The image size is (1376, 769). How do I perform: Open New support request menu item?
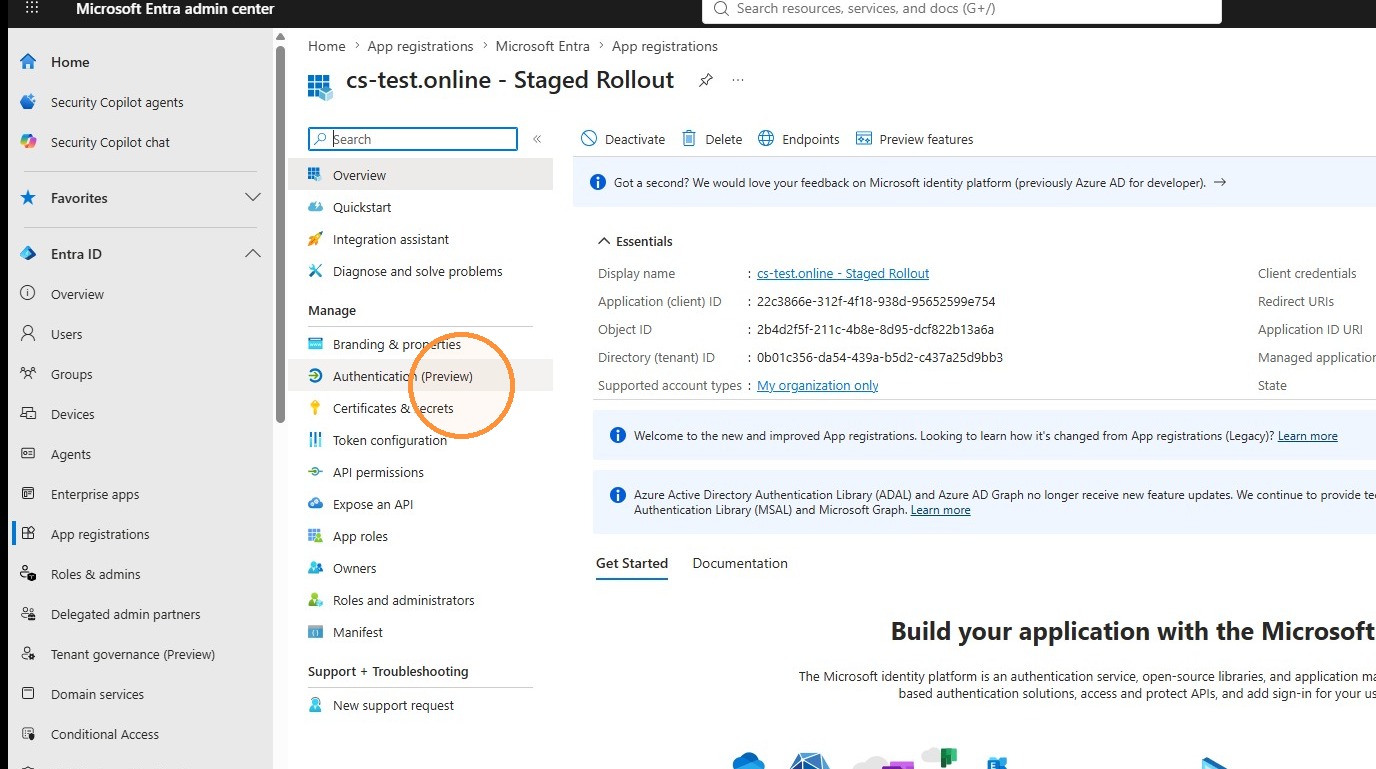tap(420, 705)
